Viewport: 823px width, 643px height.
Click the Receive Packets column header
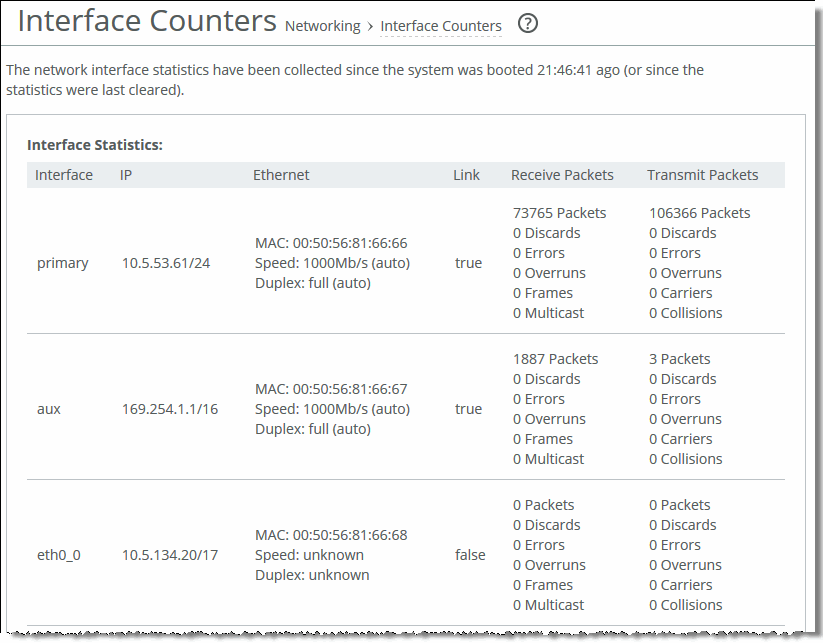(x=562, y=175)
